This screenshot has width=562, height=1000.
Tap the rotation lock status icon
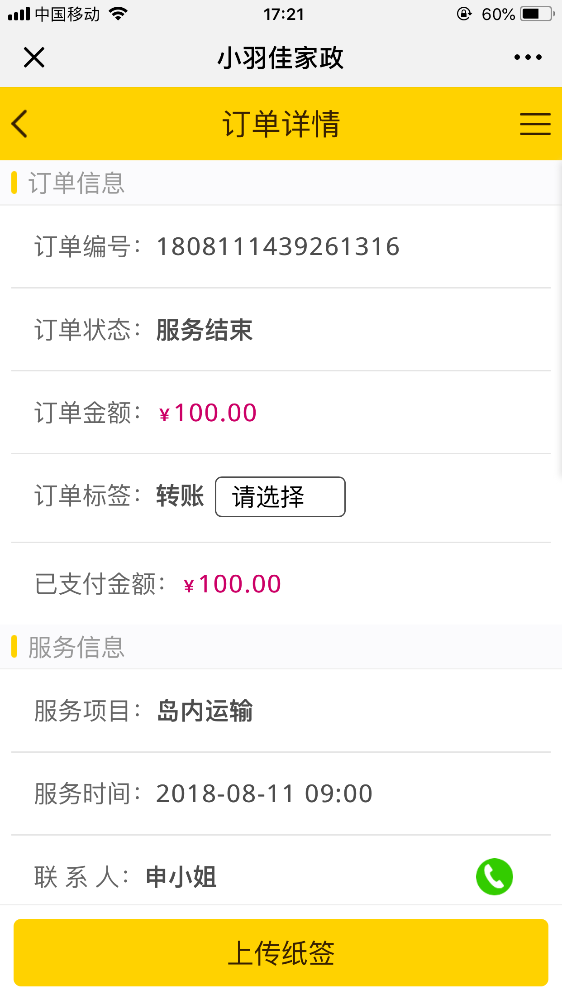[x=464, y=13]
